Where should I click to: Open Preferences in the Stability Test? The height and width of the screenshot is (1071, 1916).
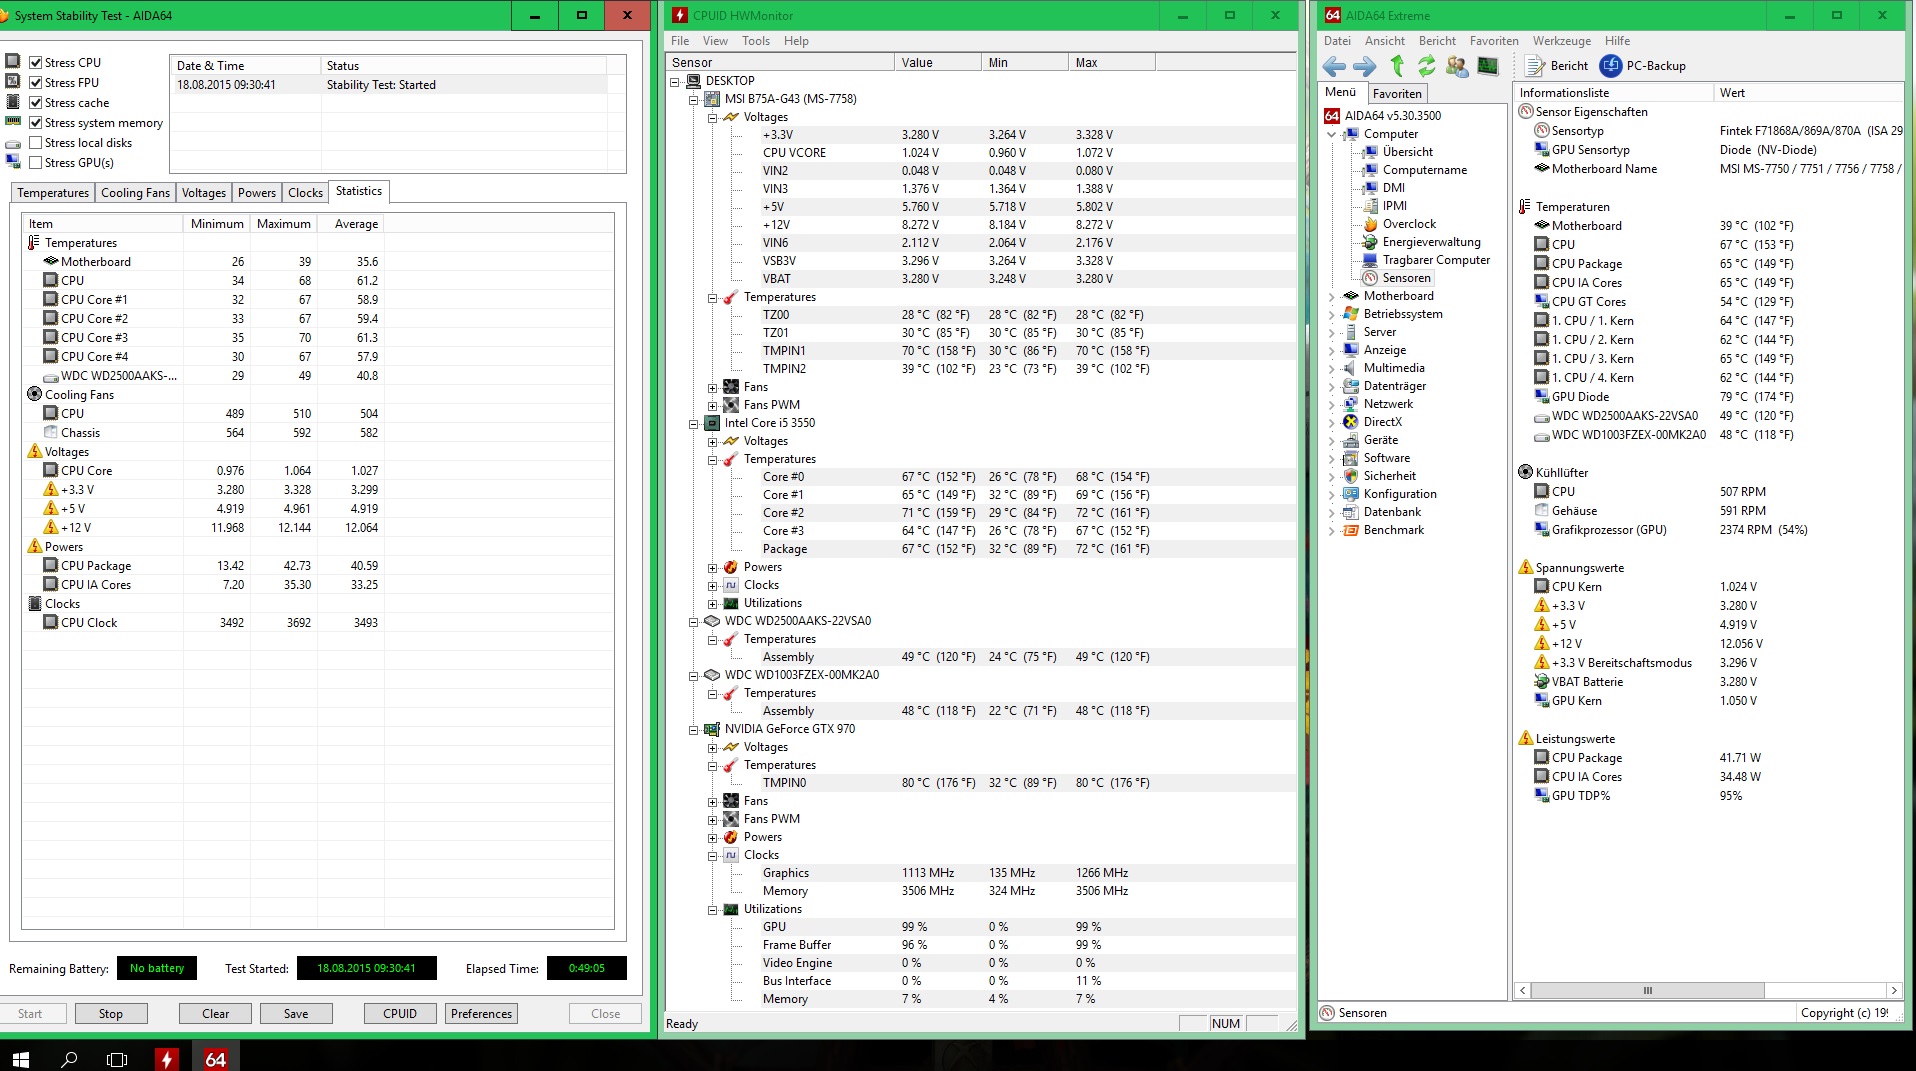(x=481, y=1014)
